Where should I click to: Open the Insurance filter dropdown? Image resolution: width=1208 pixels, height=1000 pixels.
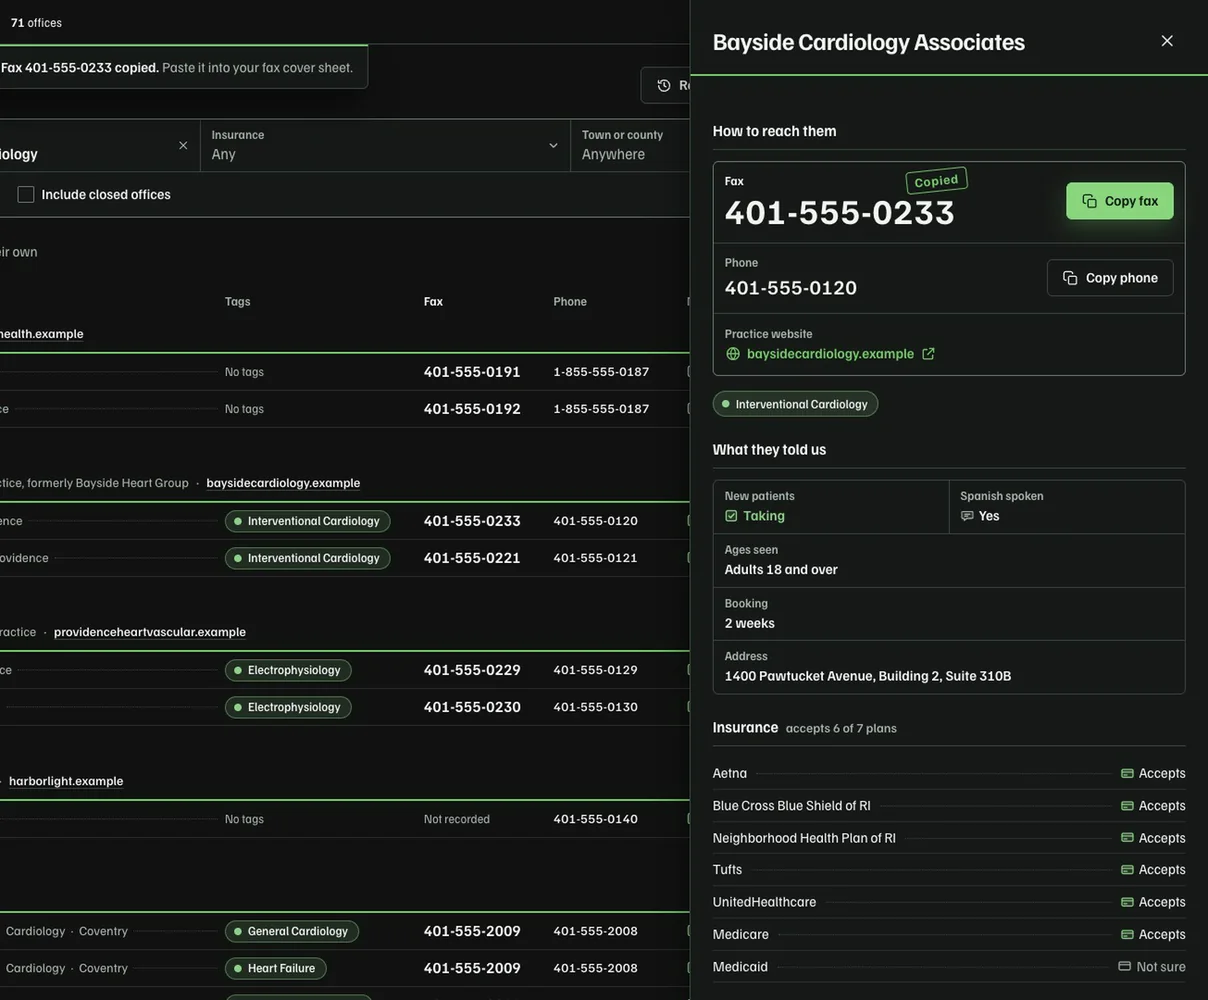point(385,145)
